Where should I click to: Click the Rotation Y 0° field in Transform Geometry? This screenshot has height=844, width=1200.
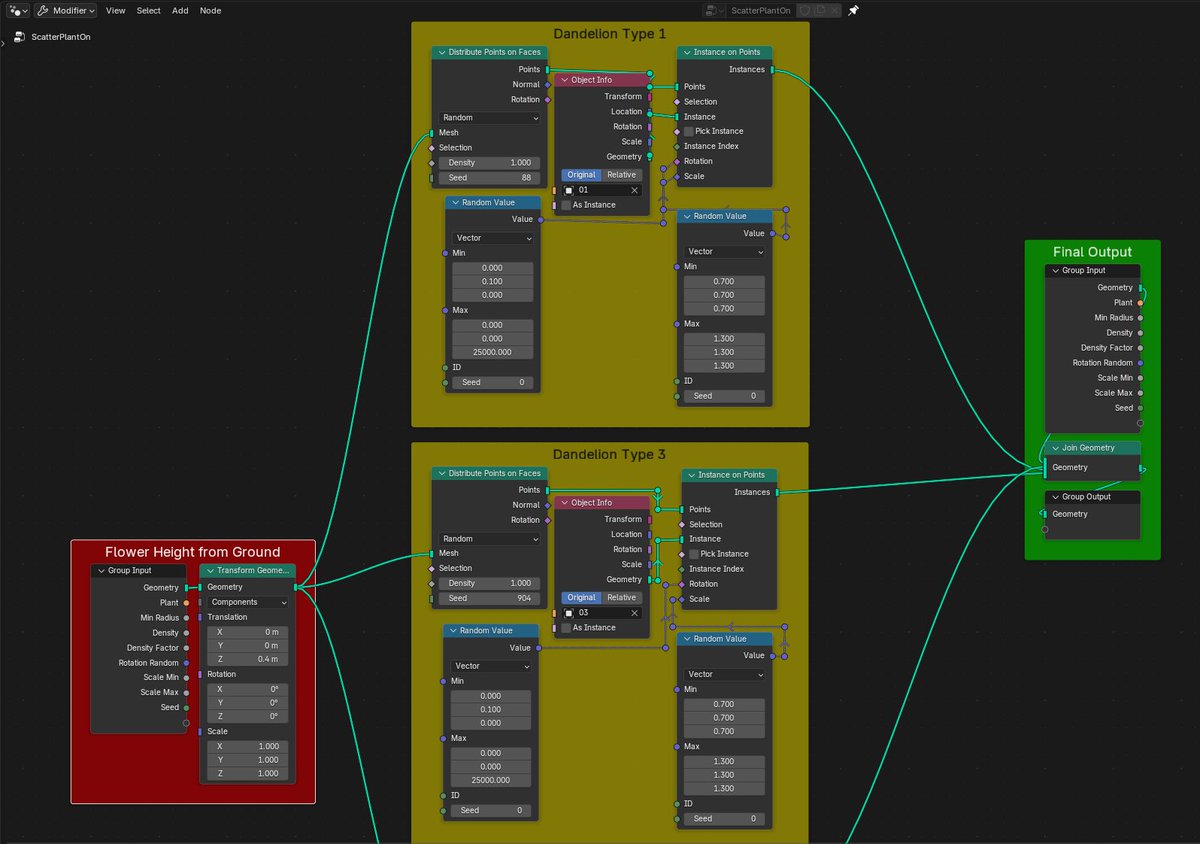[x=247, y=703]
